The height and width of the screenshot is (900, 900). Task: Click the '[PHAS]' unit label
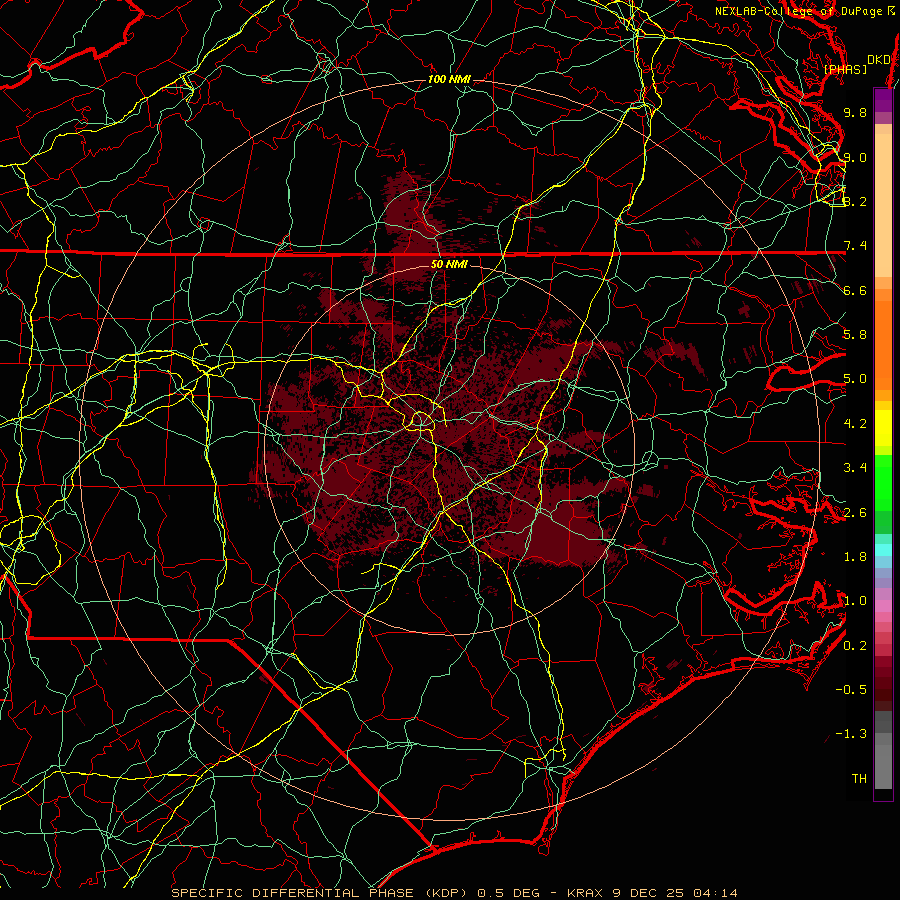pyautogui.click(x=845, y=70)
